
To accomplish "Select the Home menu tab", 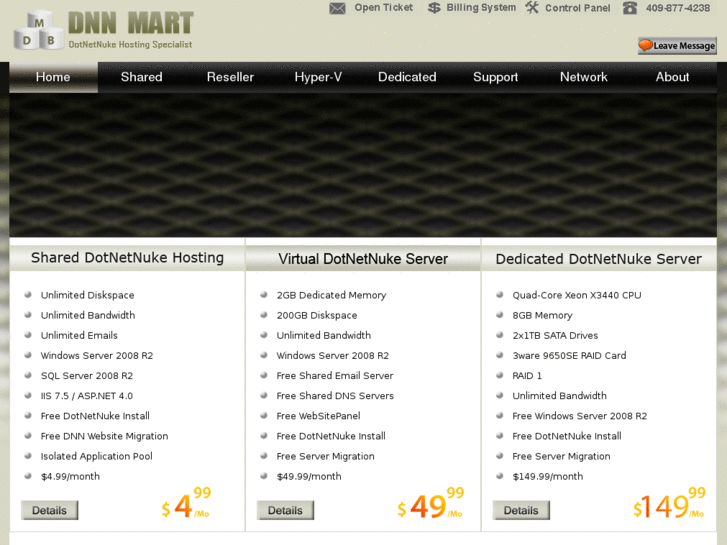I will [x=53, y=77].
